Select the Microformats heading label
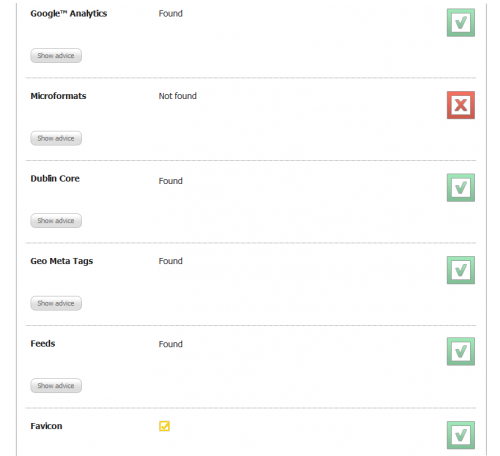500x456 pixels. click(58, 96)
